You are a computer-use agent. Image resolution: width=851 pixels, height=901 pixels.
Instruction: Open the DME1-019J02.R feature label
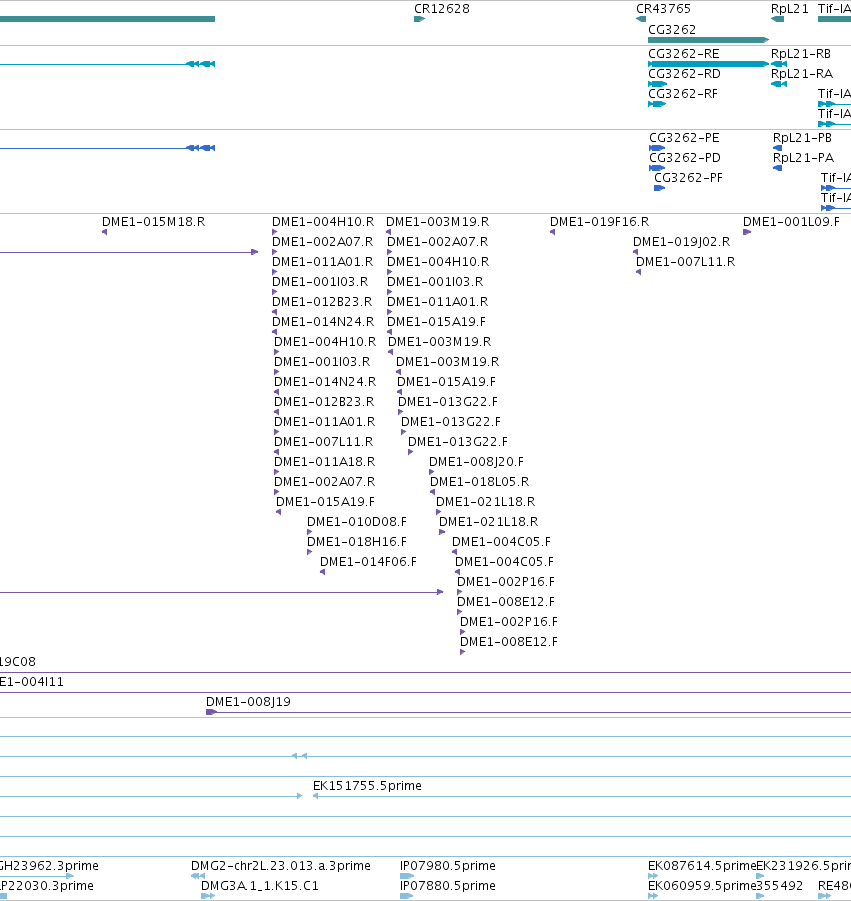681,242
